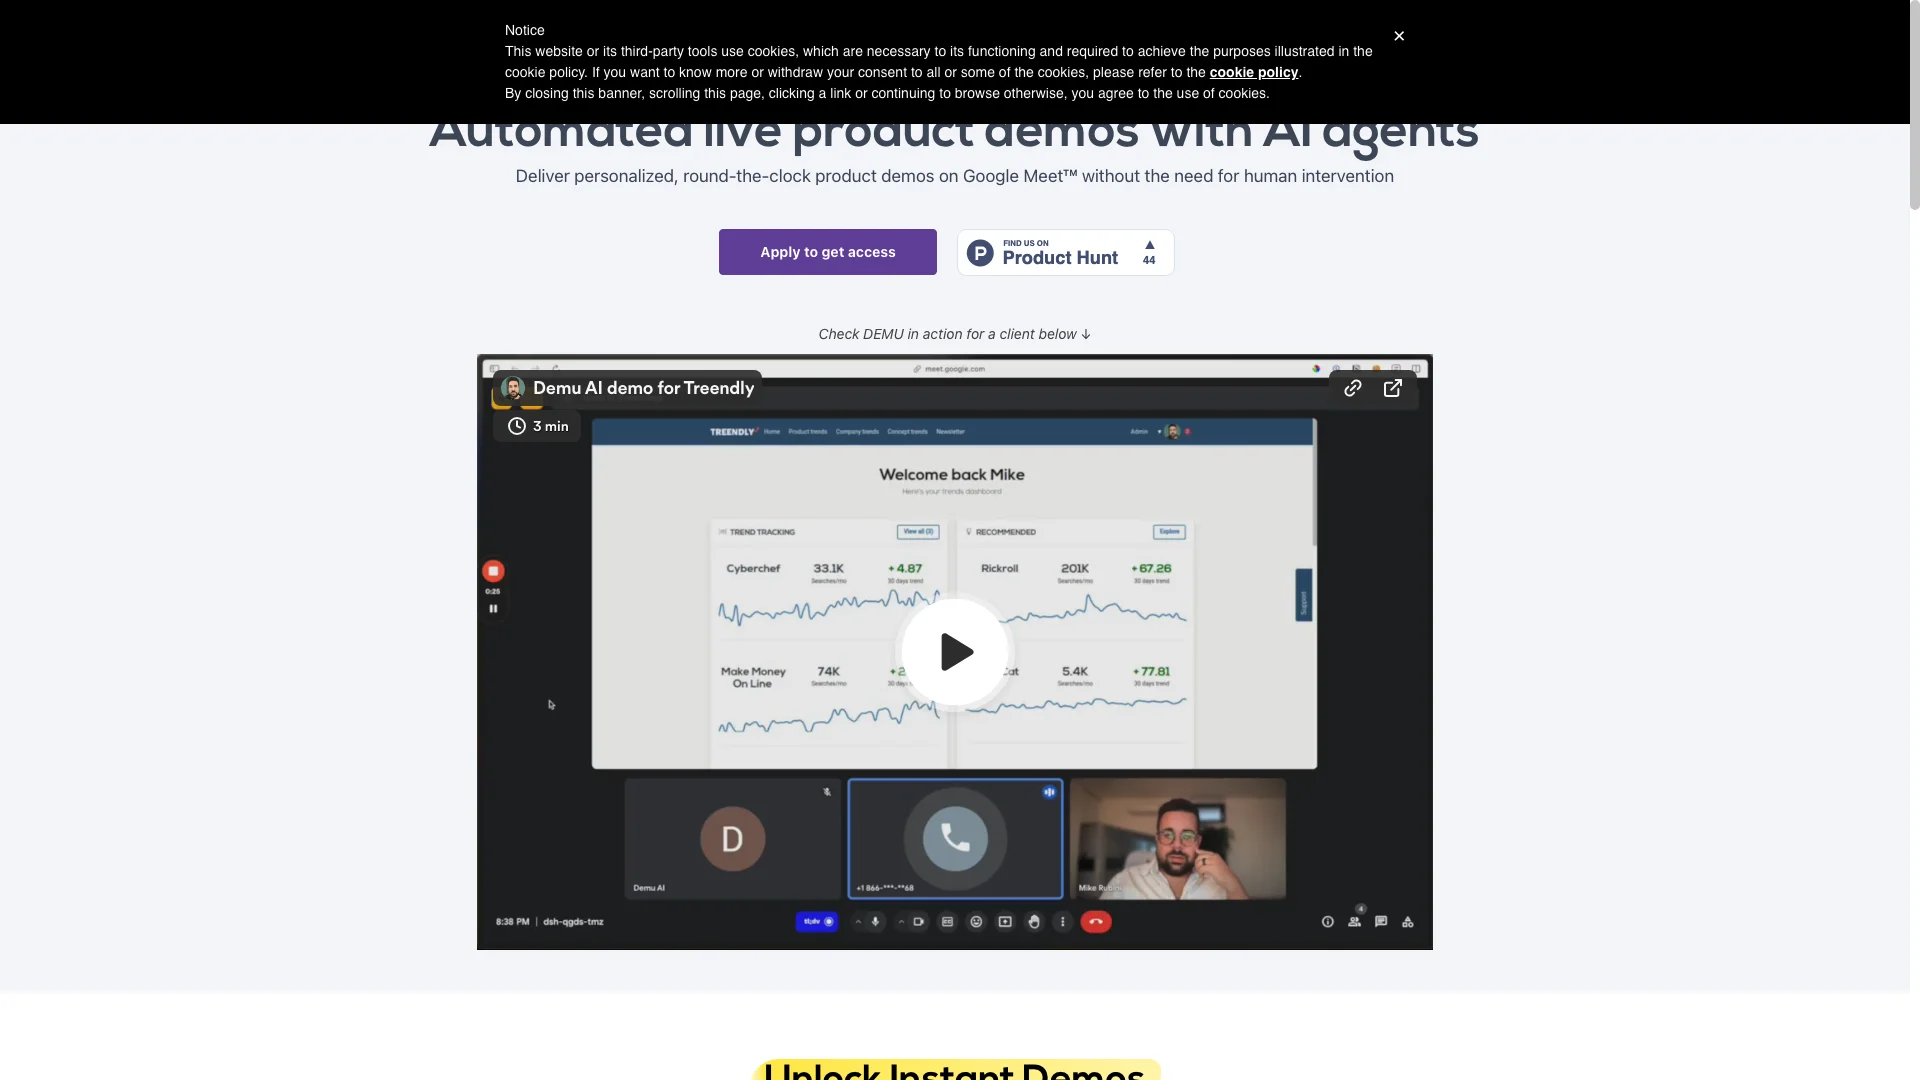Image resolution: width=1920 pixels, height=1080 pixels.
Task: Click the external link icon on video
Action: [1394, 388]
